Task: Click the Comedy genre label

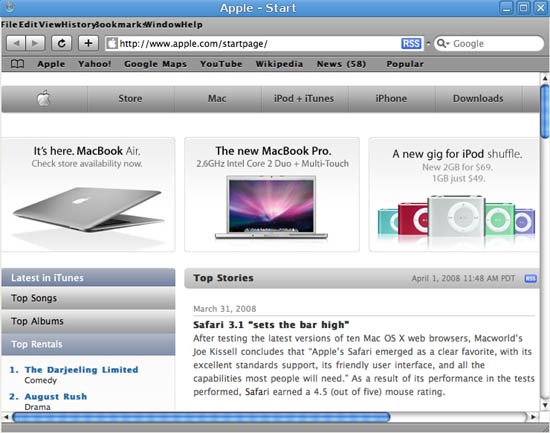Action: pyautogui.click(x=41, y=380)
